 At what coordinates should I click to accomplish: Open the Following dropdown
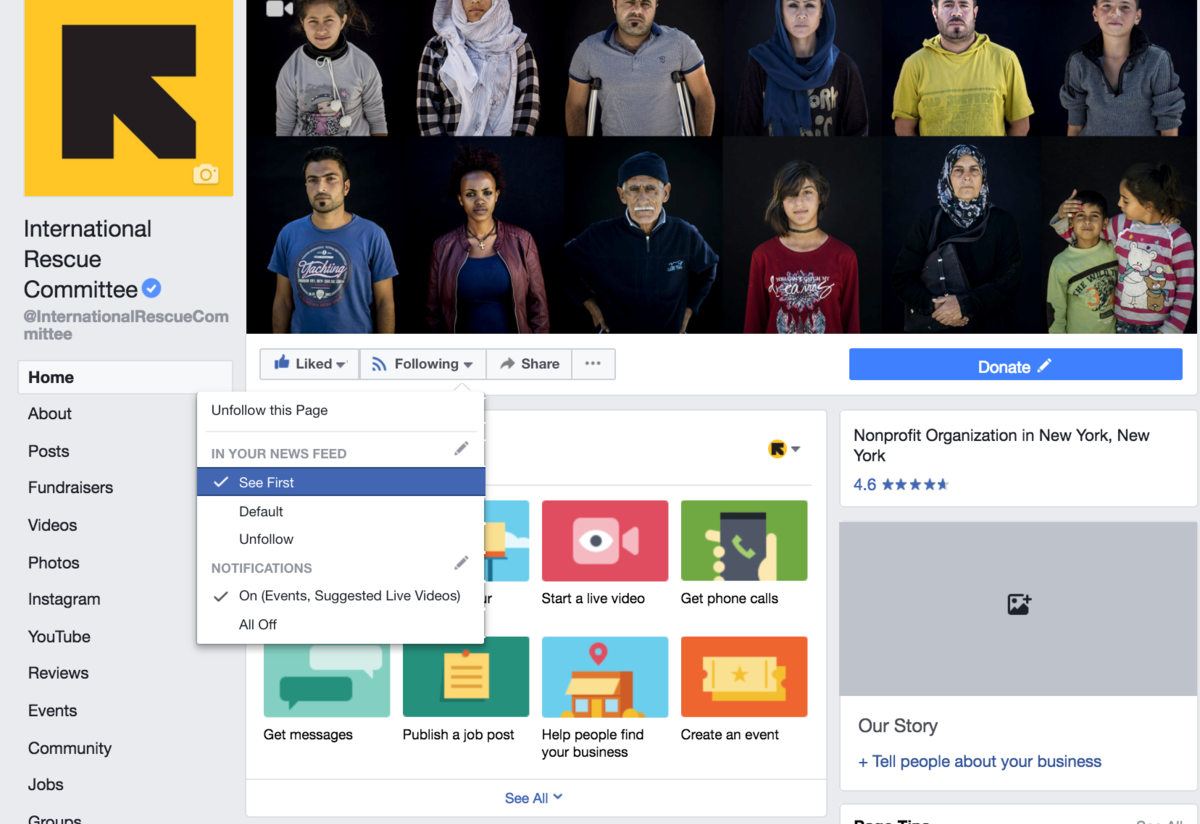pos(422,364)
